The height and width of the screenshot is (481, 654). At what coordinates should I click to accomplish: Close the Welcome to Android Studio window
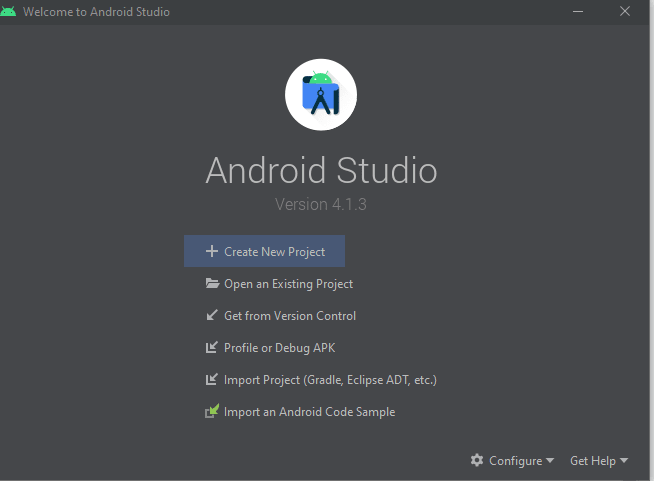[625, 11]
